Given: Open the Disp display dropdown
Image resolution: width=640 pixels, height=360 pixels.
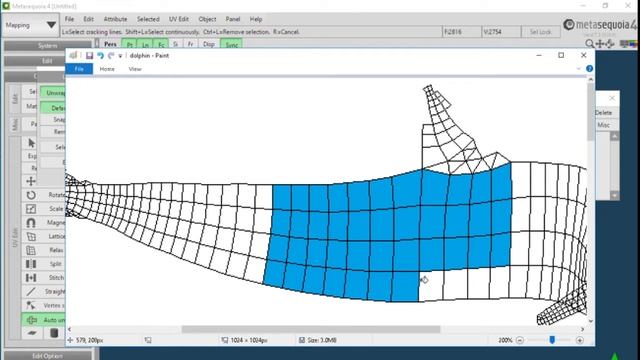Looking at the screenshot, I should point(209,44).
